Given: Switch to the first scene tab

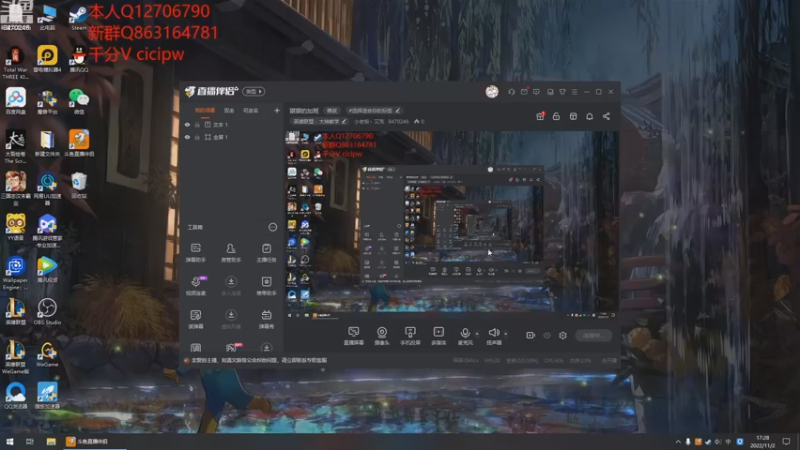Looking at the screenshot, I should [x=205, y=111].
